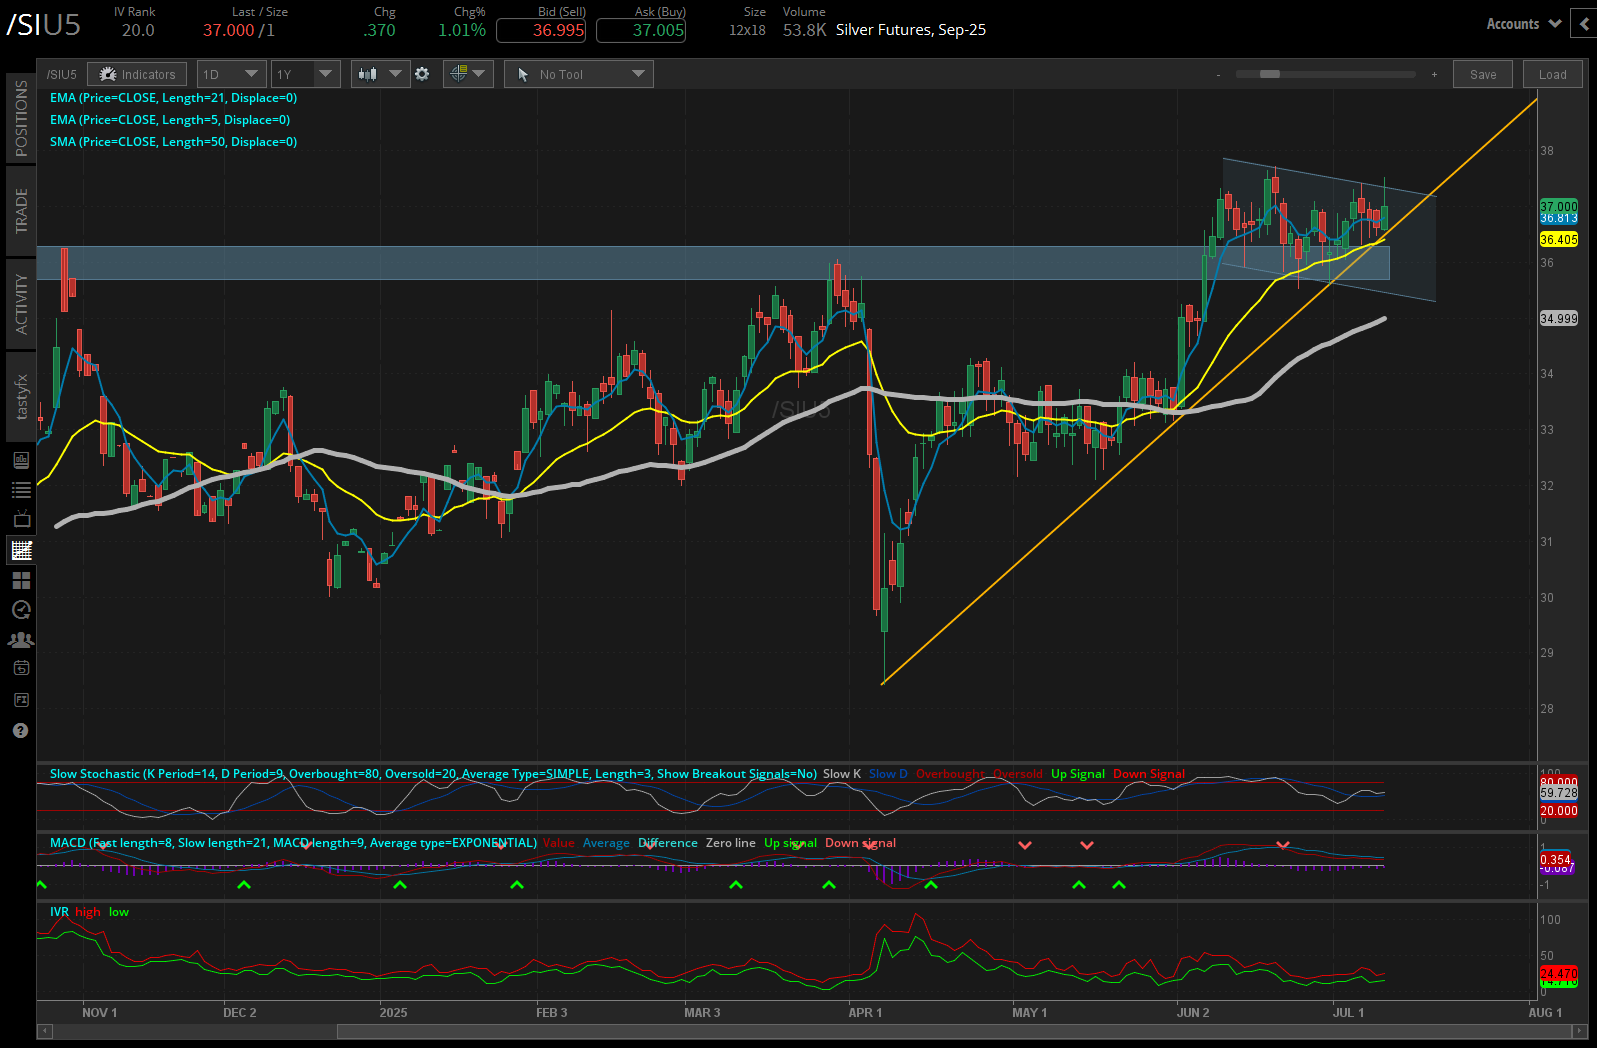Image resolution: width=1597 pixels, height=1048 pixels.
Task: Collapse panel with top-right chevron arrow
Action: tap(1584, 24)
